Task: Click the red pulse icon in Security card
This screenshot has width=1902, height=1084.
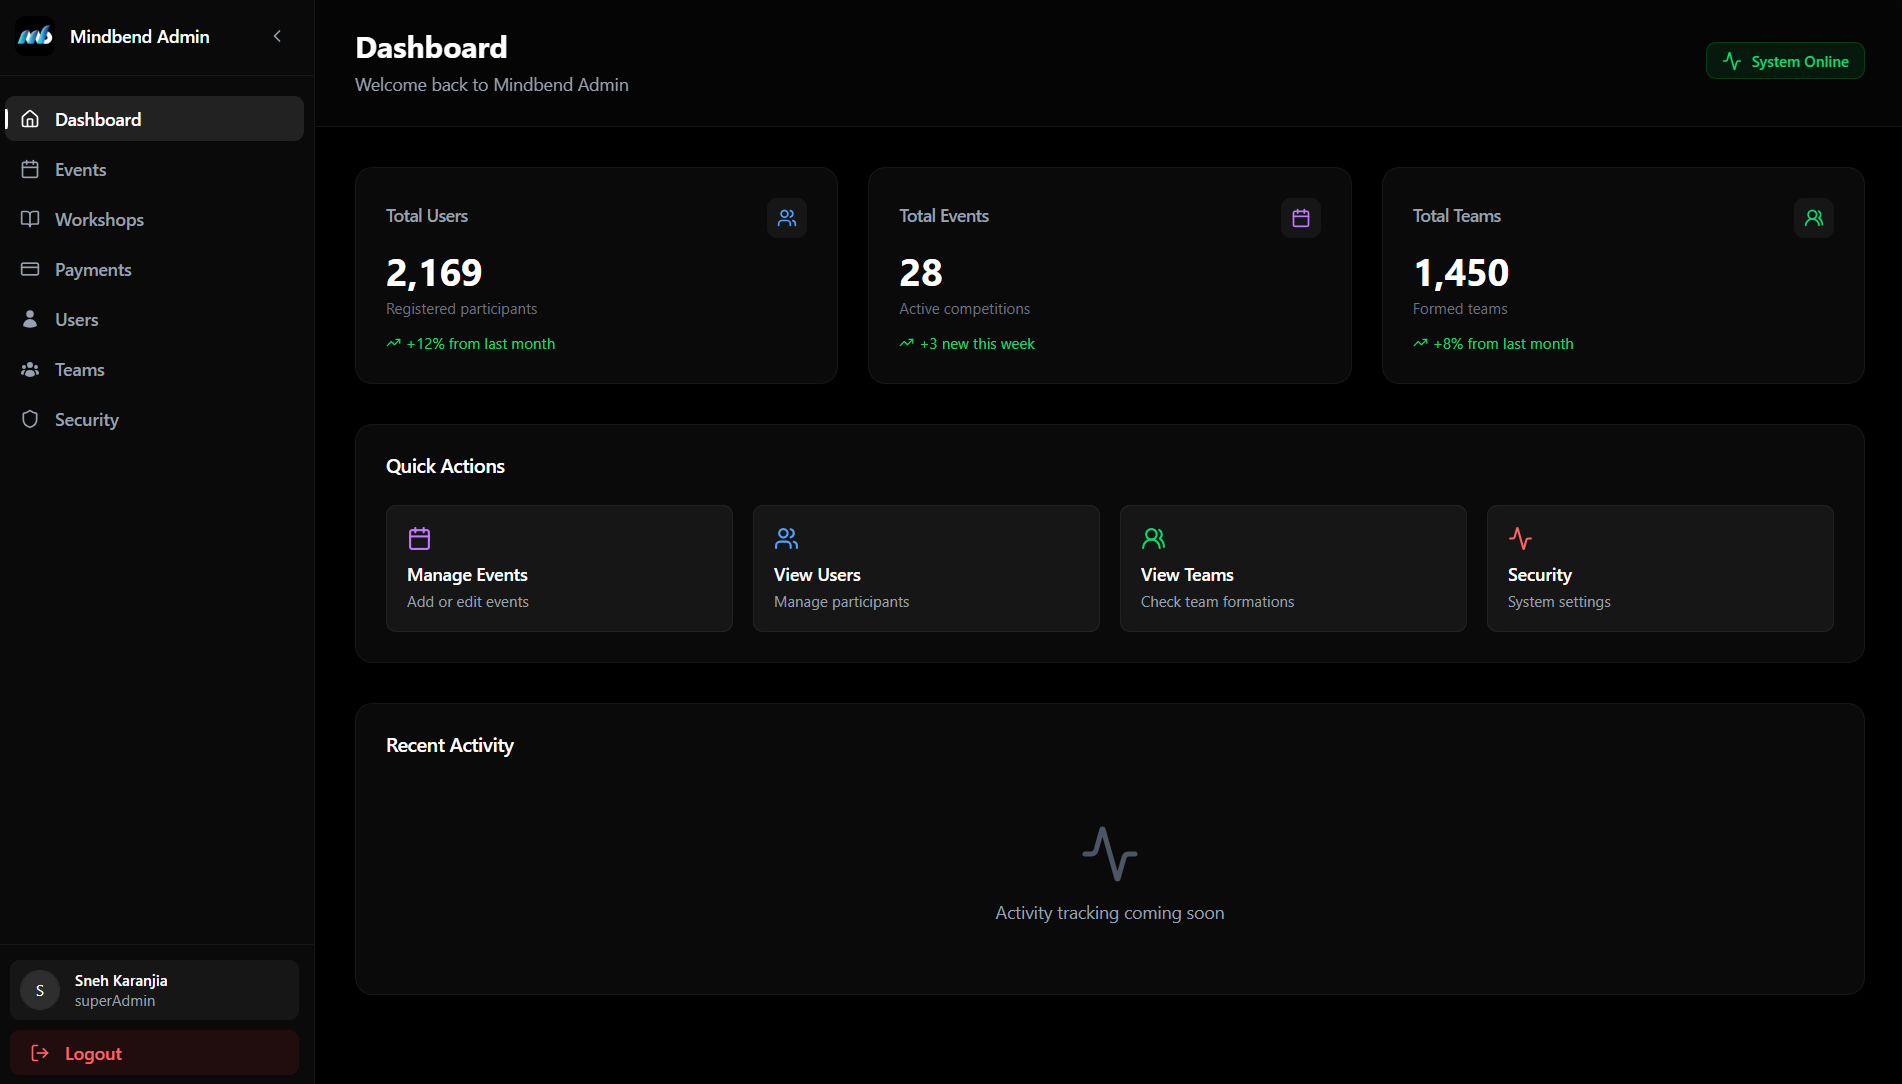Action: 1520,539
